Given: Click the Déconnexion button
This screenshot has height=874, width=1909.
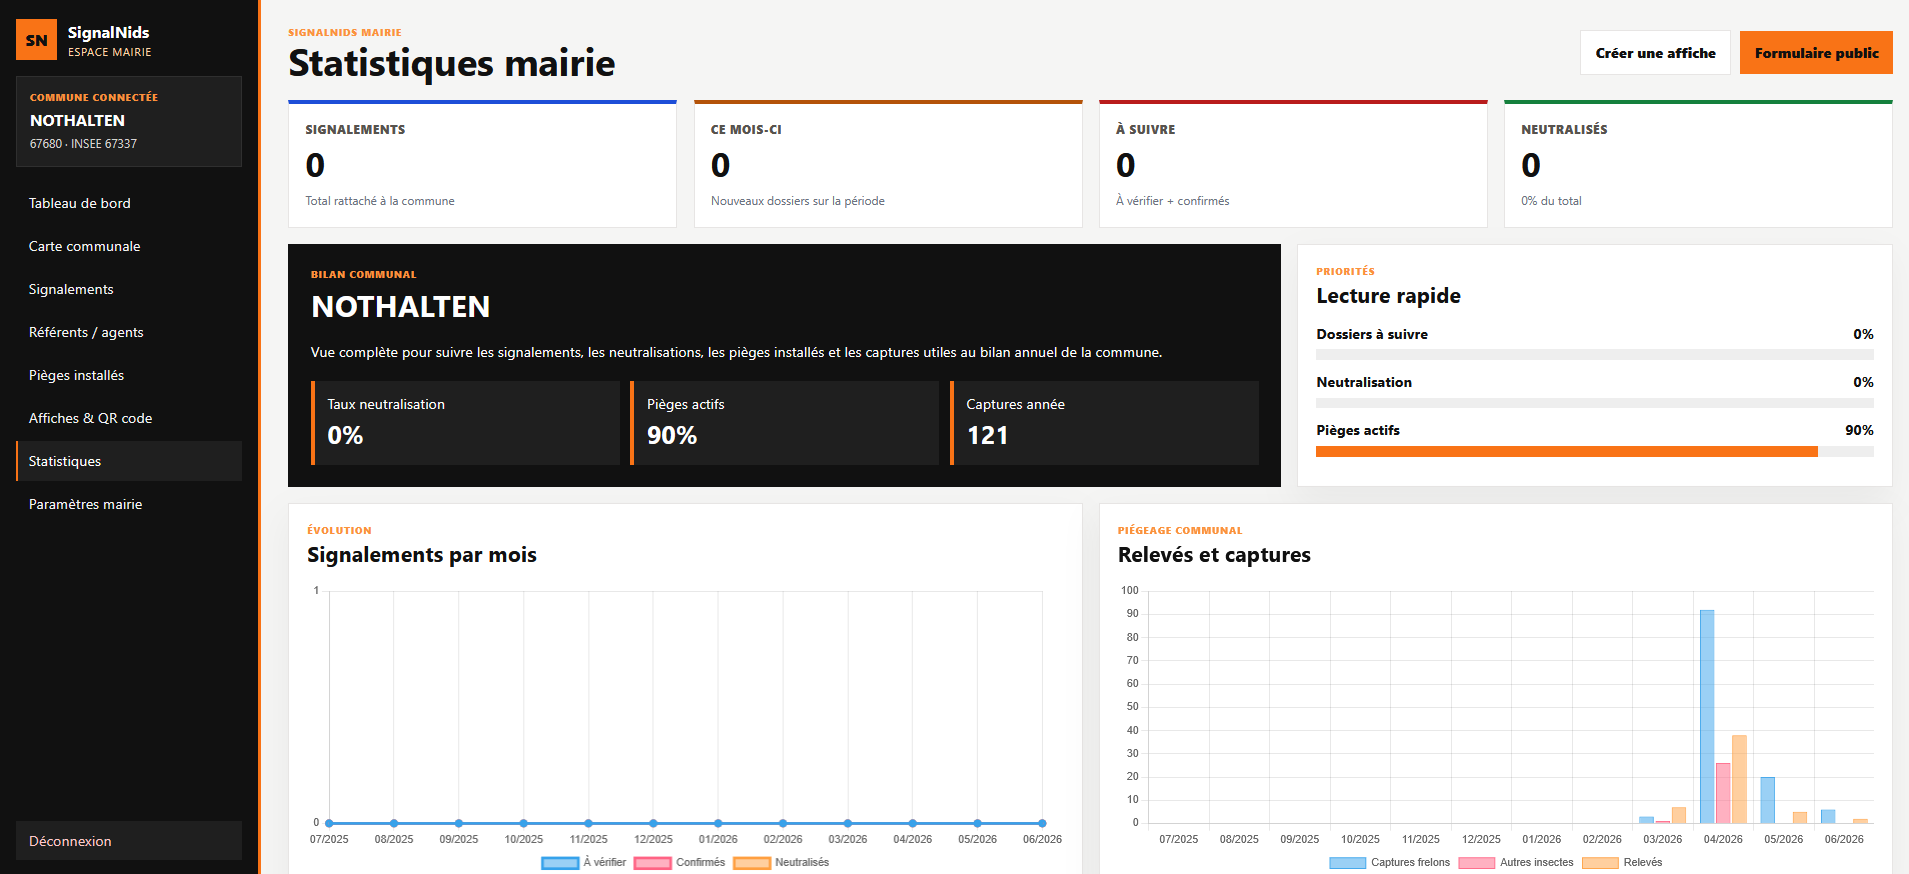Looking at the screenshot, I should pos(129,841).
